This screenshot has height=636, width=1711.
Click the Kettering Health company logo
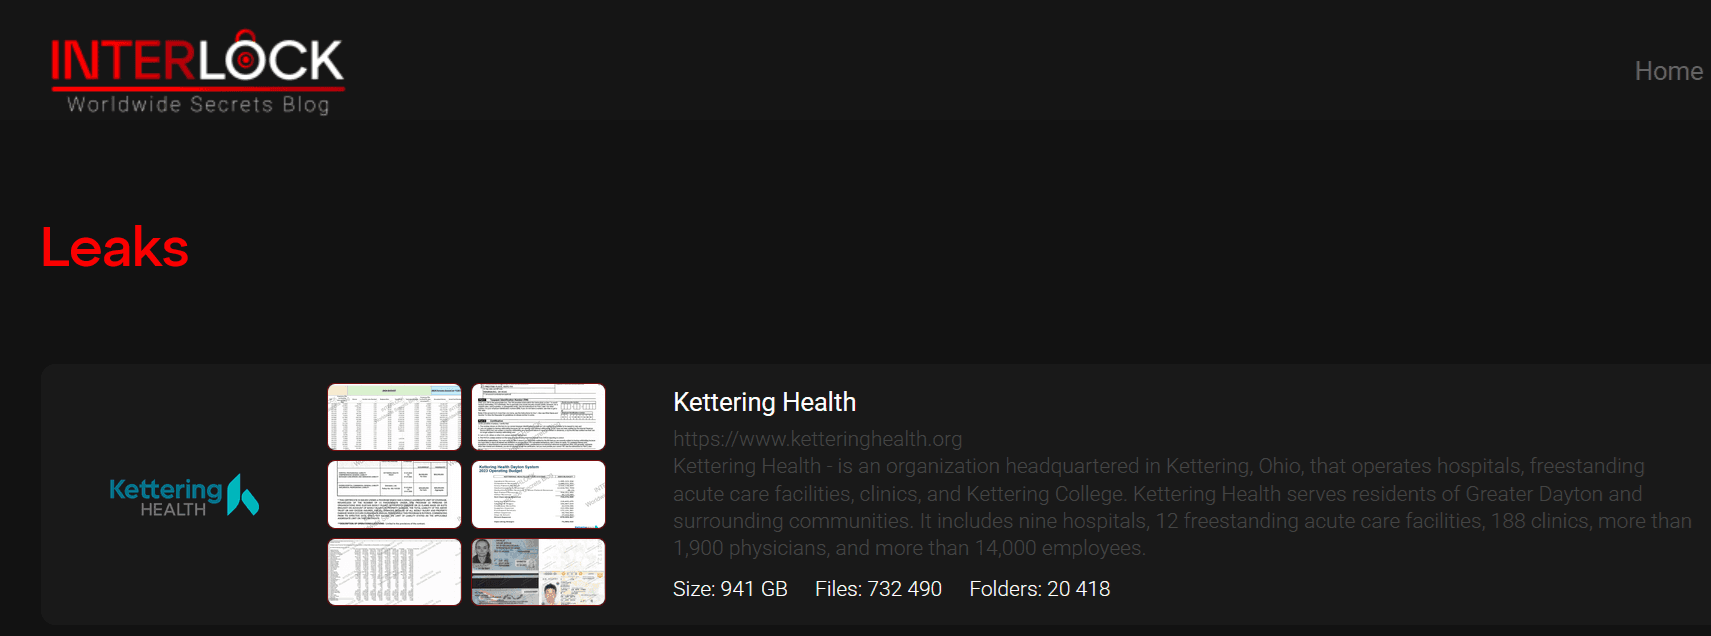[184, 495]
